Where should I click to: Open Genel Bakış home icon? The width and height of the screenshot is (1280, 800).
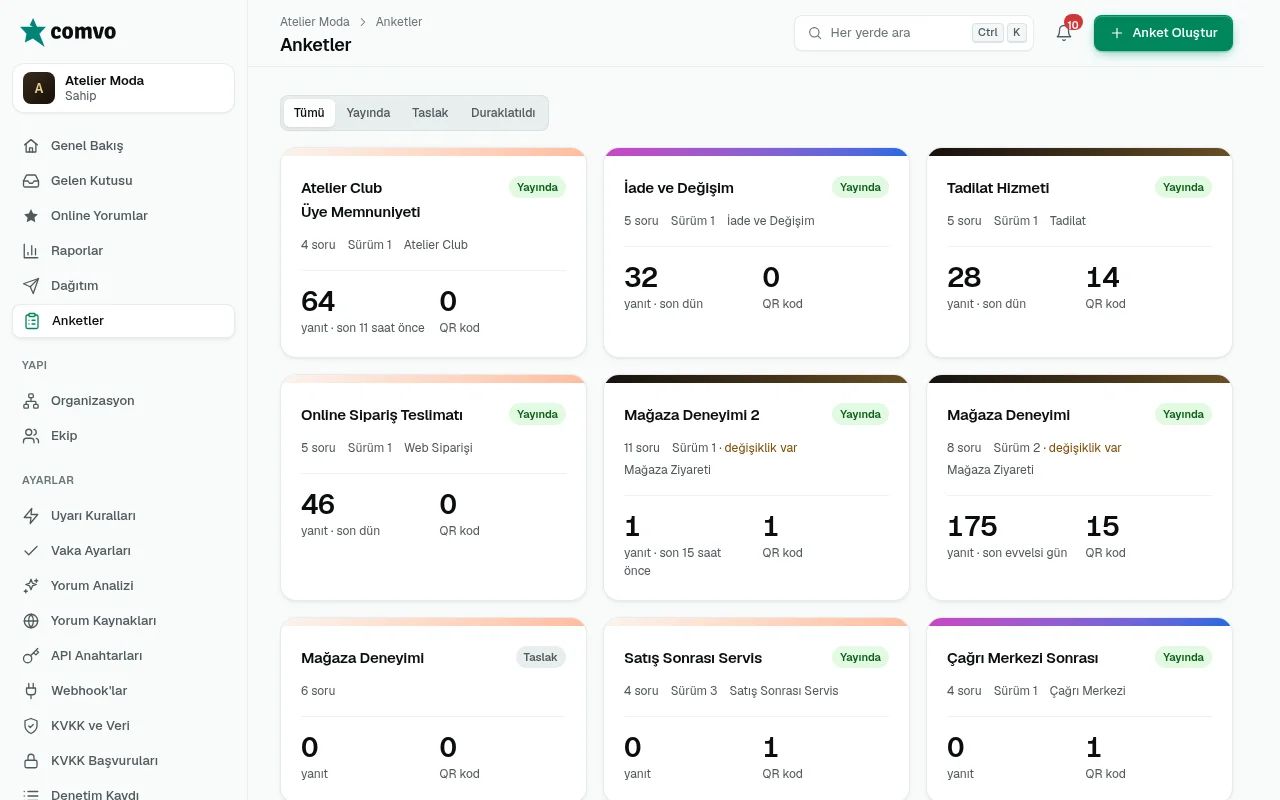31,146
